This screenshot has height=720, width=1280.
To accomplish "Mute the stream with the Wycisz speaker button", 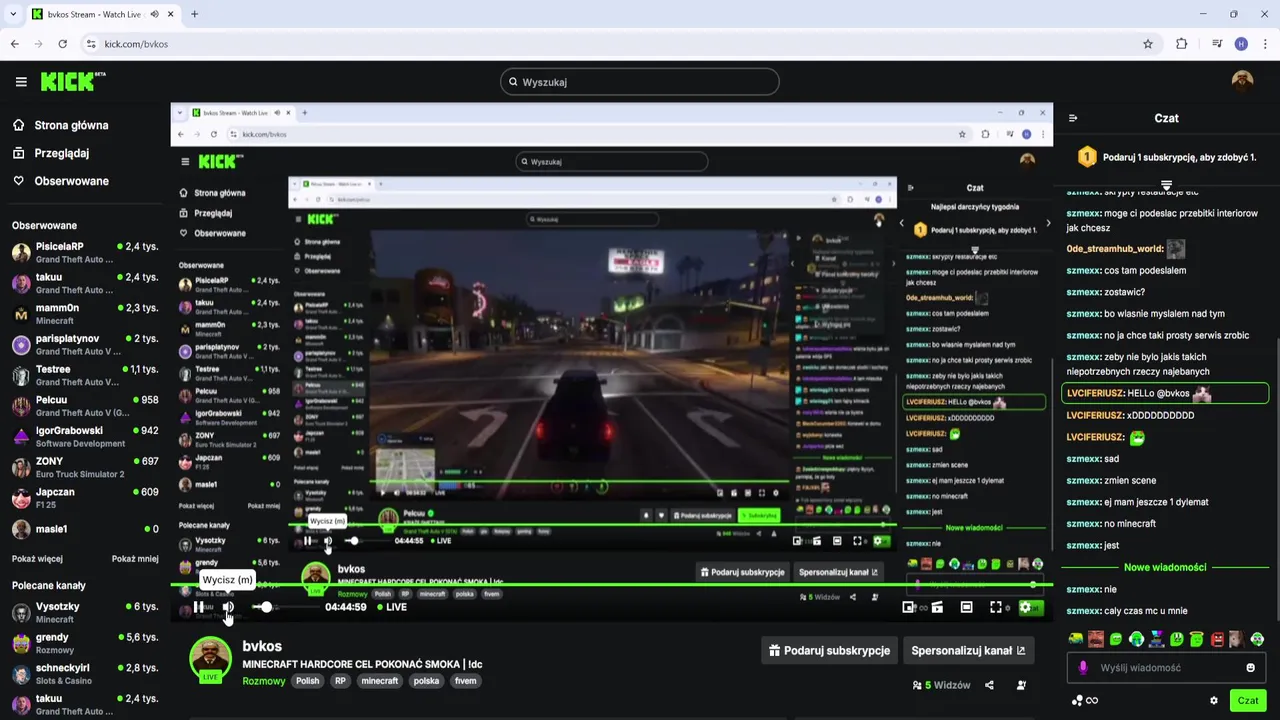I will coord(228,607).
